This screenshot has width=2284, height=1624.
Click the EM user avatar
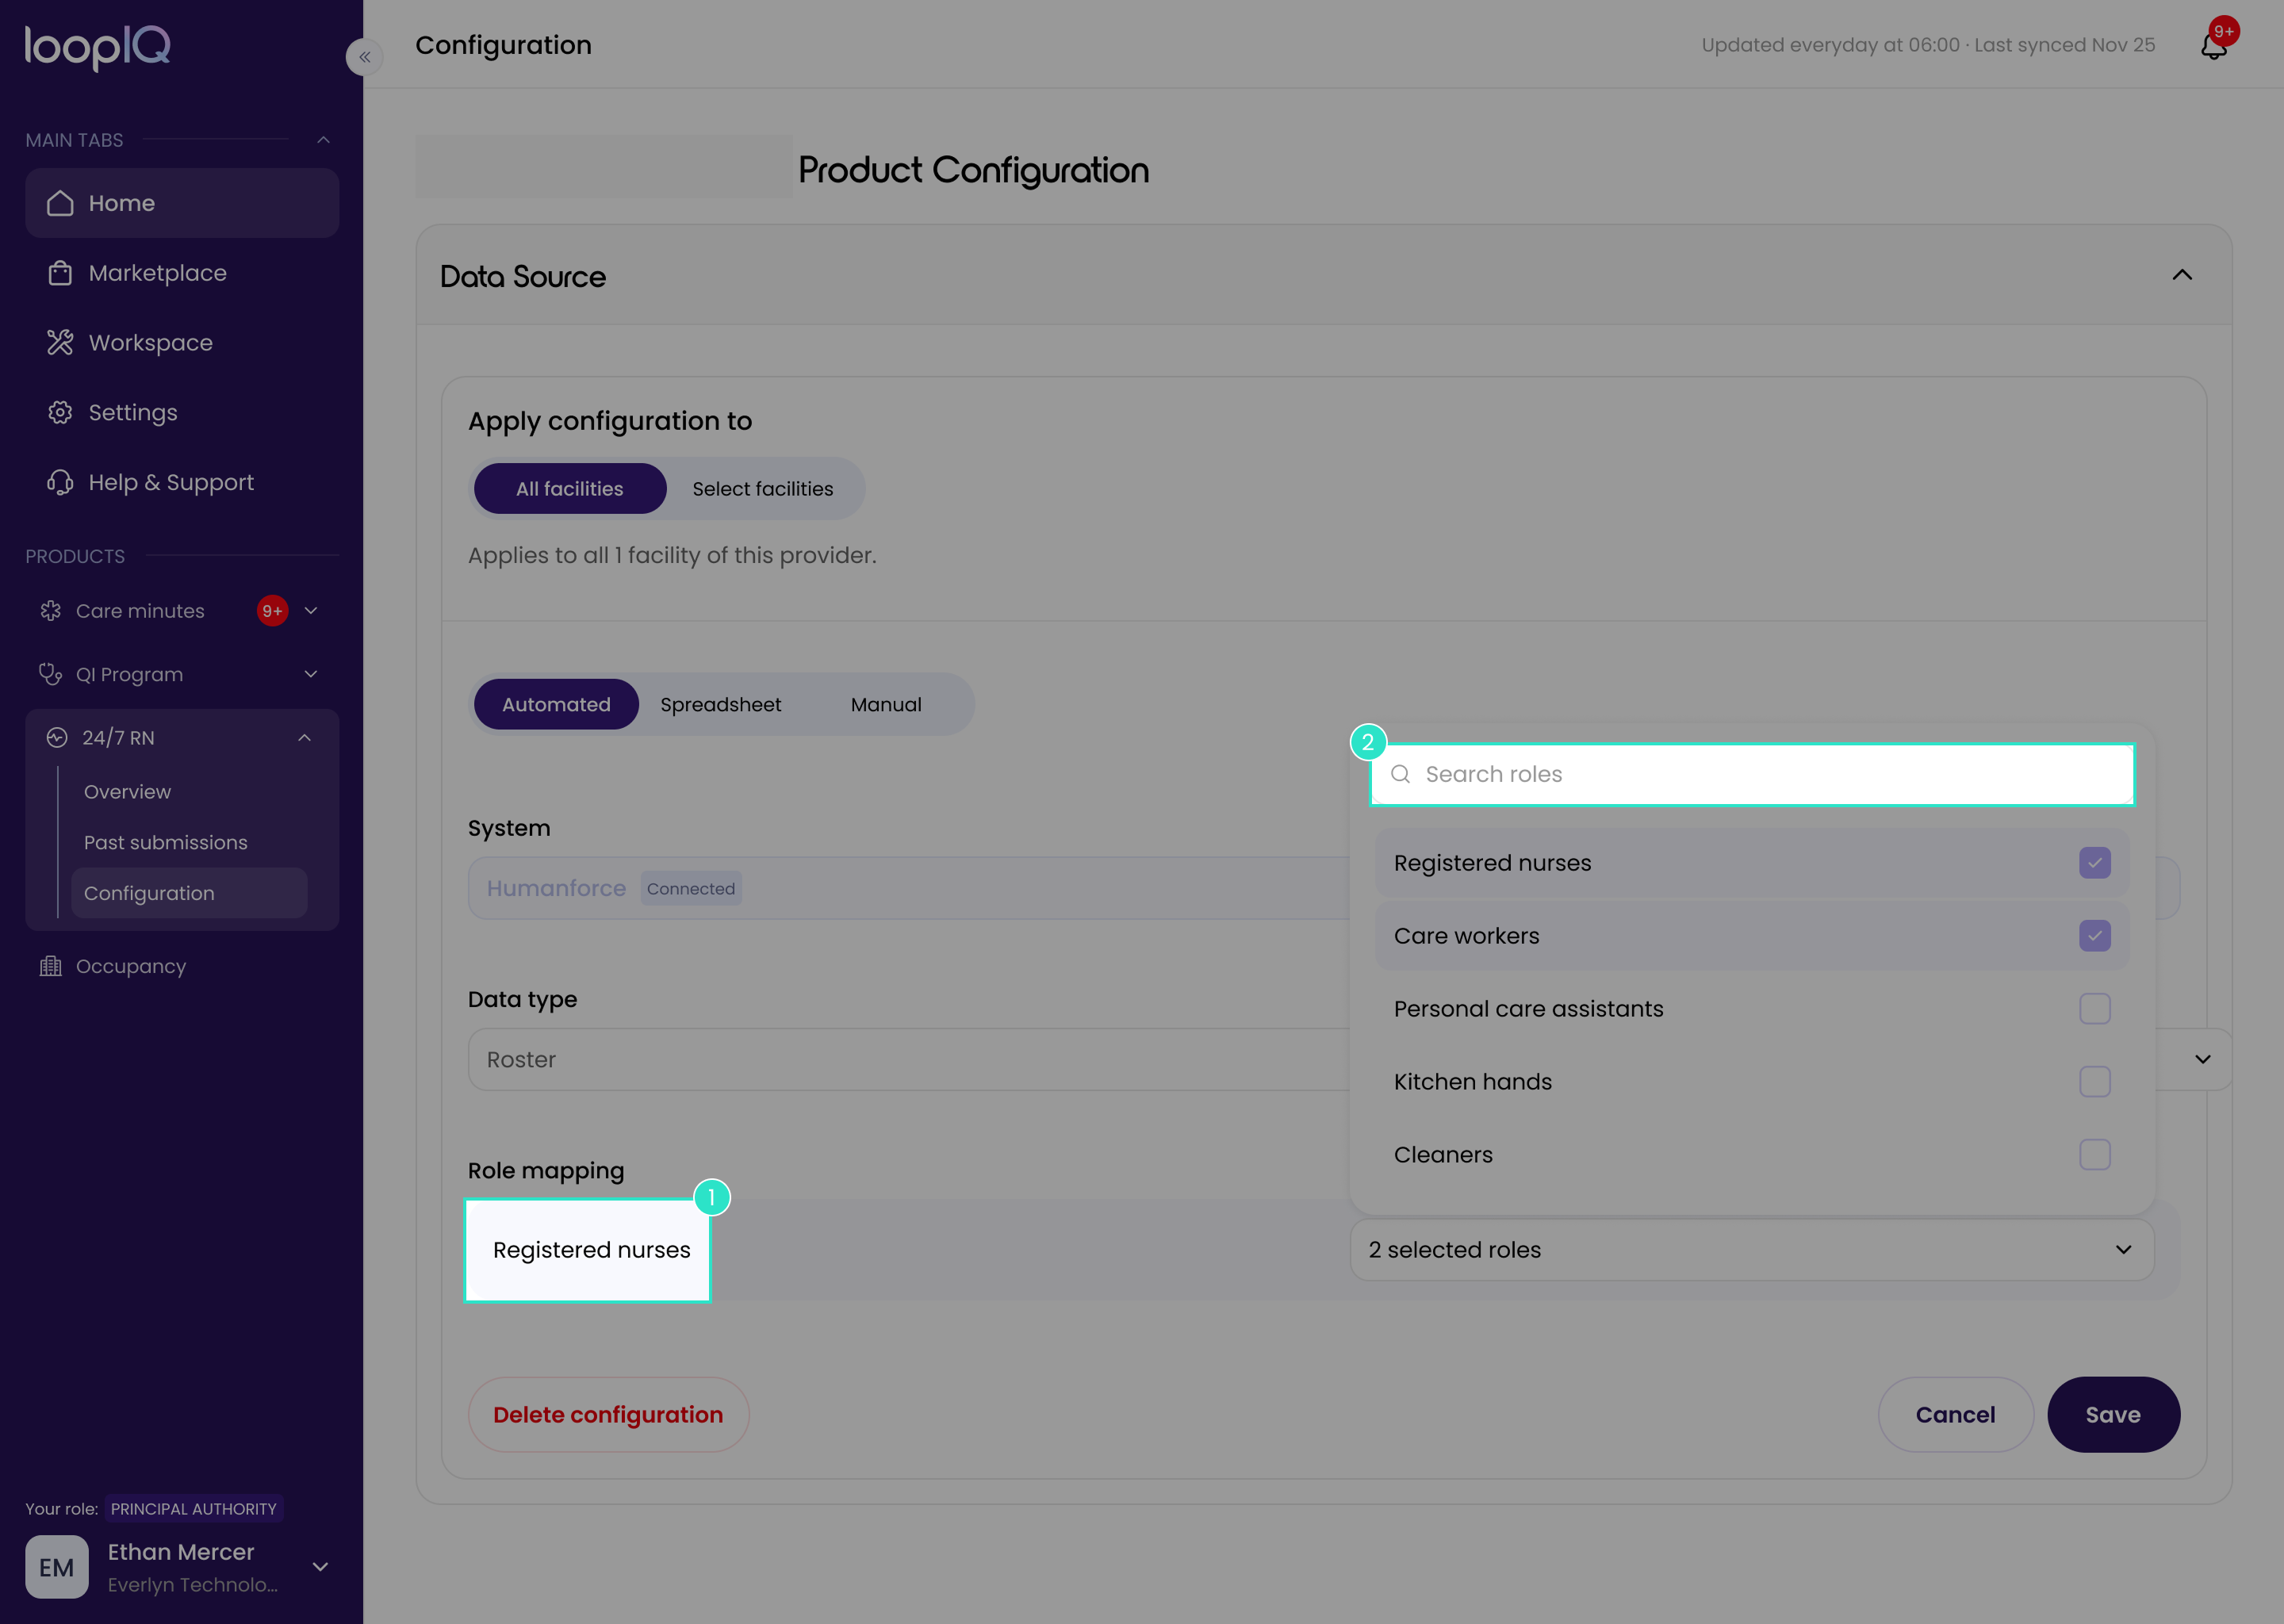click(x=56, y=1567)
